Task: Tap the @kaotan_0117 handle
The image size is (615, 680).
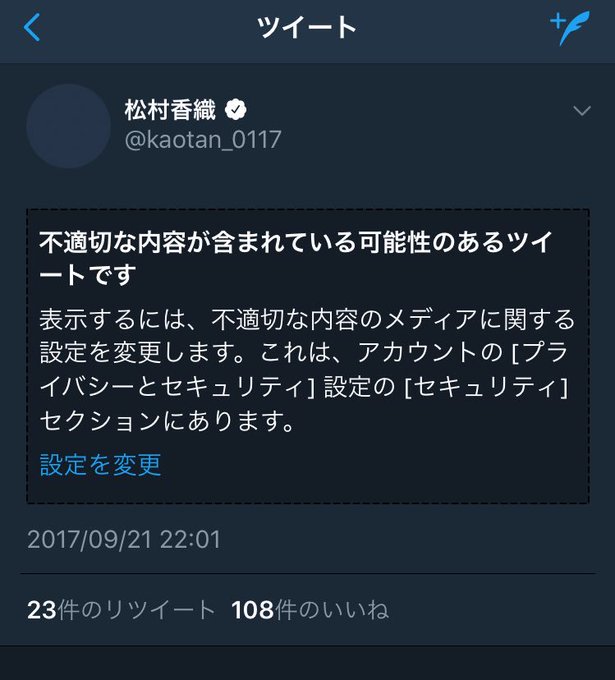Action: pos(203,140)
